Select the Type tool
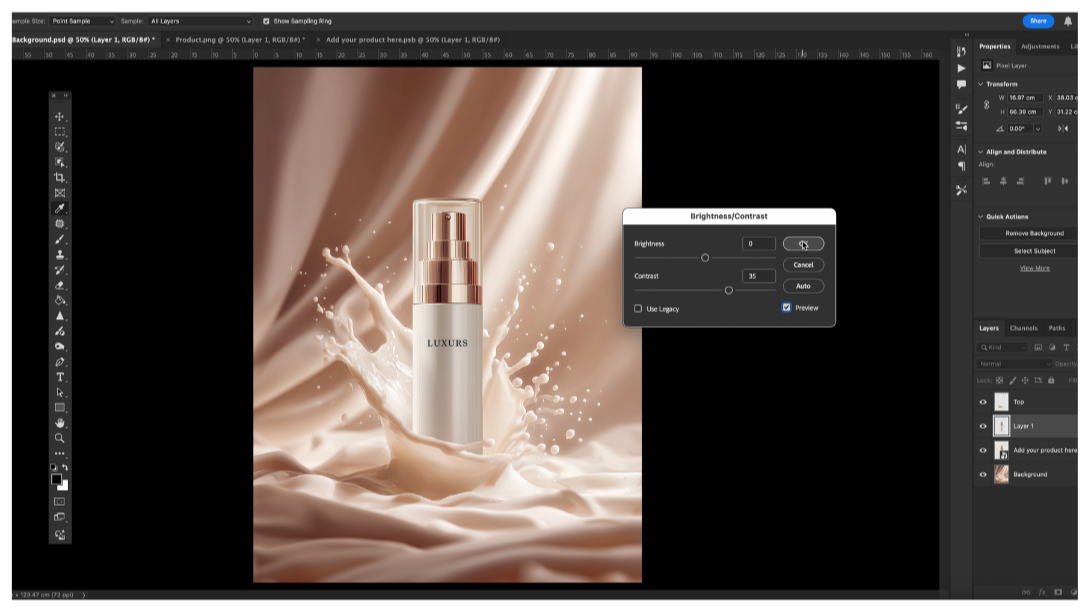 pos(60,377)
